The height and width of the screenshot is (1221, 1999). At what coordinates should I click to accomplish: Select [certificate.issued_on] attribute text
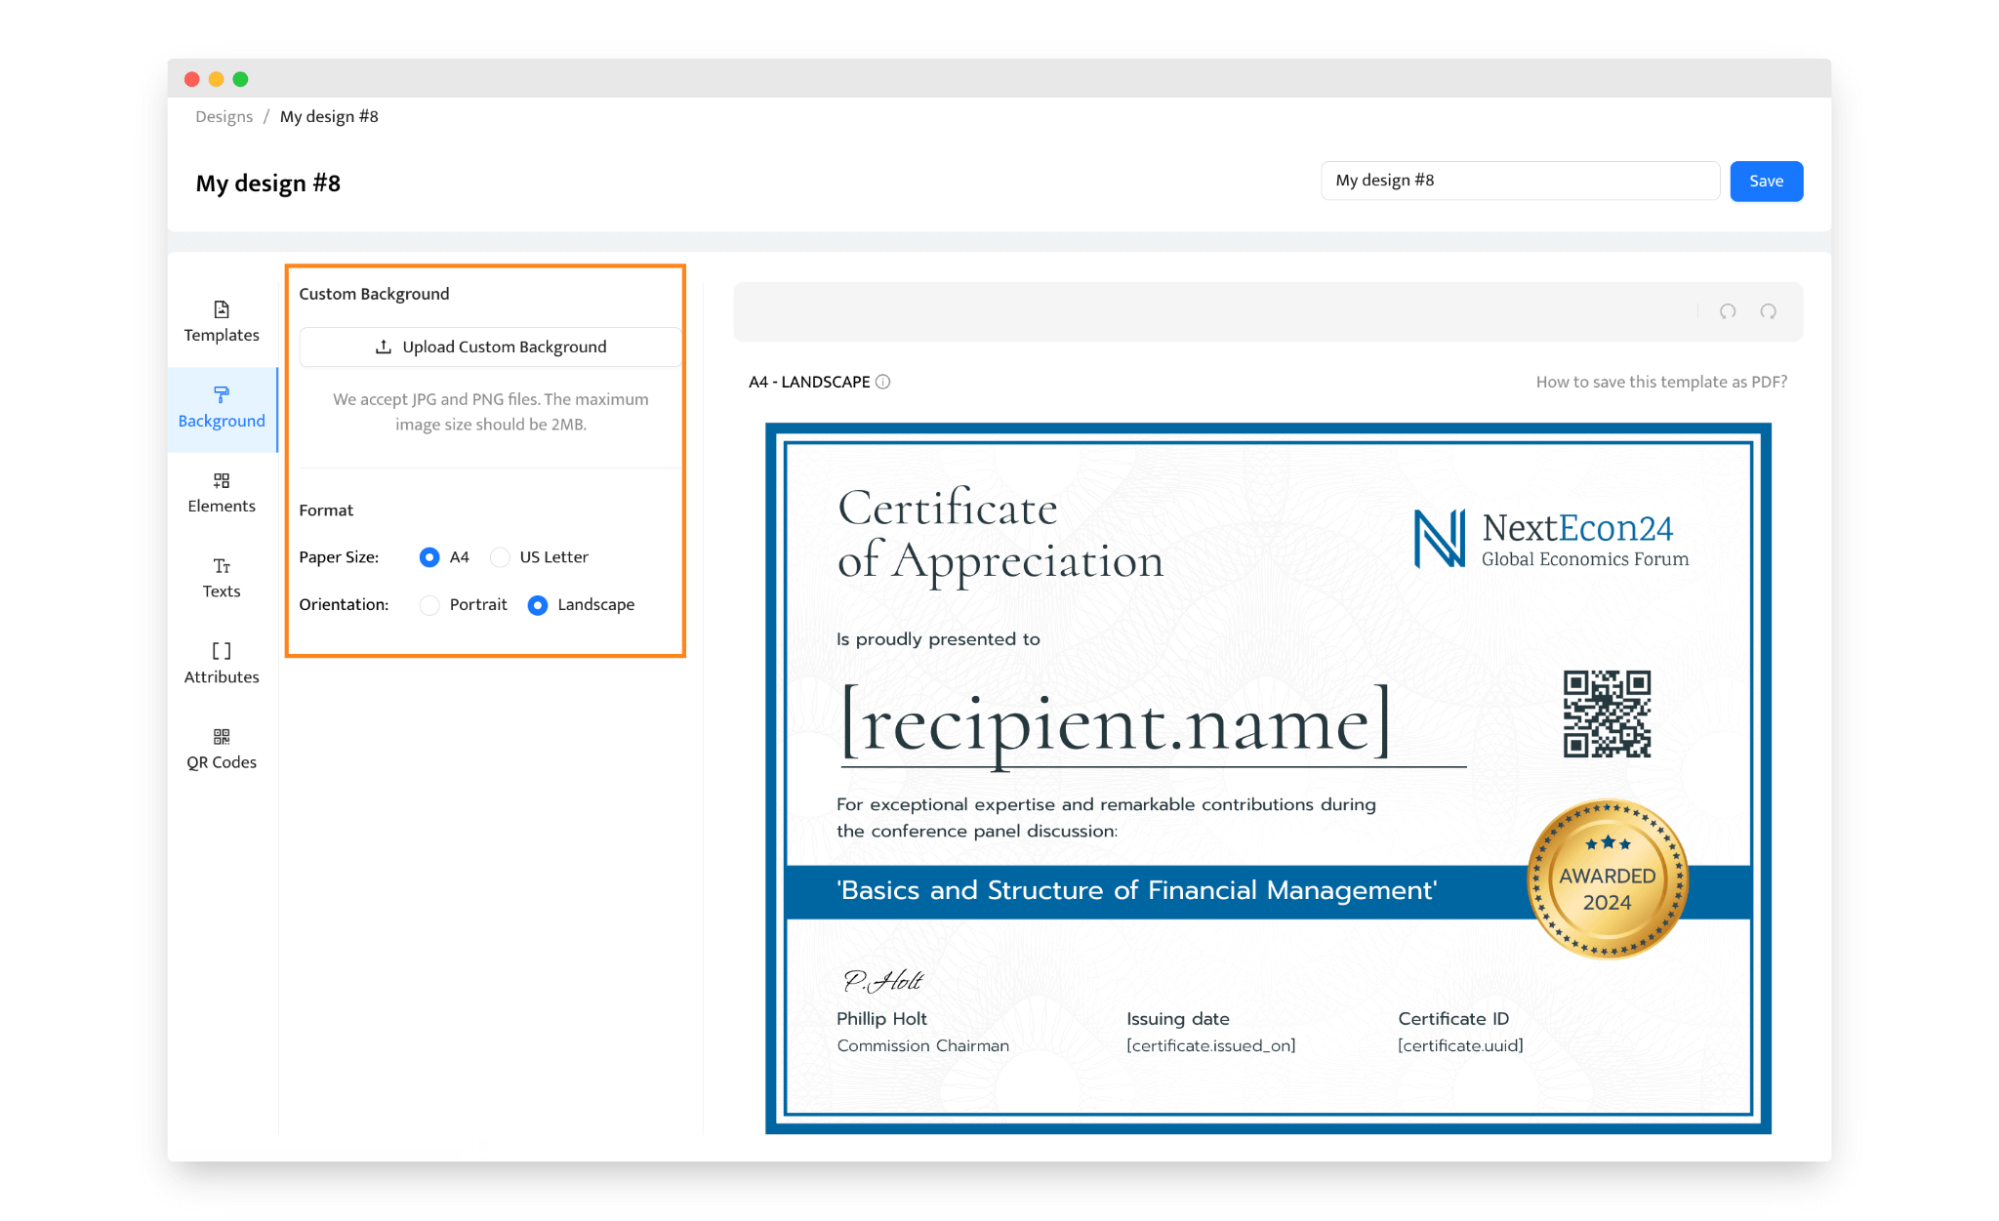click(x=1210, y=1045)
